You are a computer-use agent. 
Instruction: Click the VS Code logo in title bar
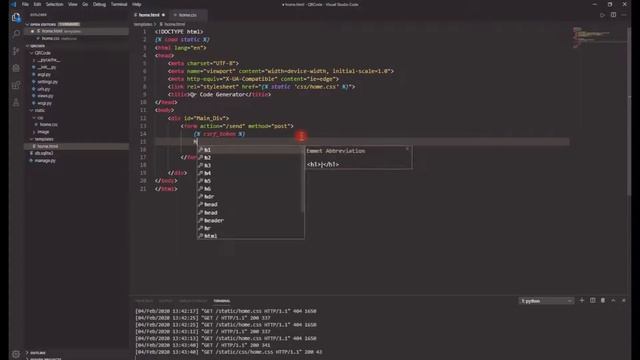click(13, 4)
